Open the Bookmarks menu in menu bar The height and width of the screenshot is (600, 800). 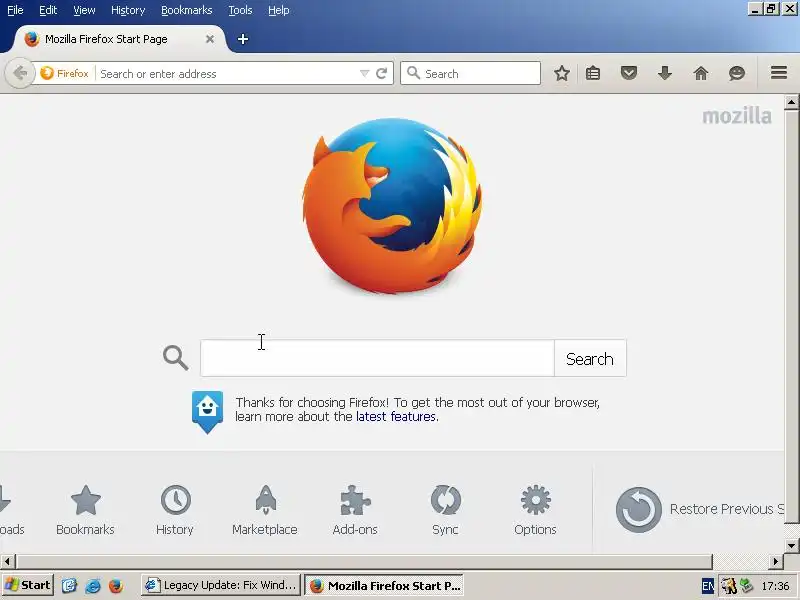[x=187, y=10]
